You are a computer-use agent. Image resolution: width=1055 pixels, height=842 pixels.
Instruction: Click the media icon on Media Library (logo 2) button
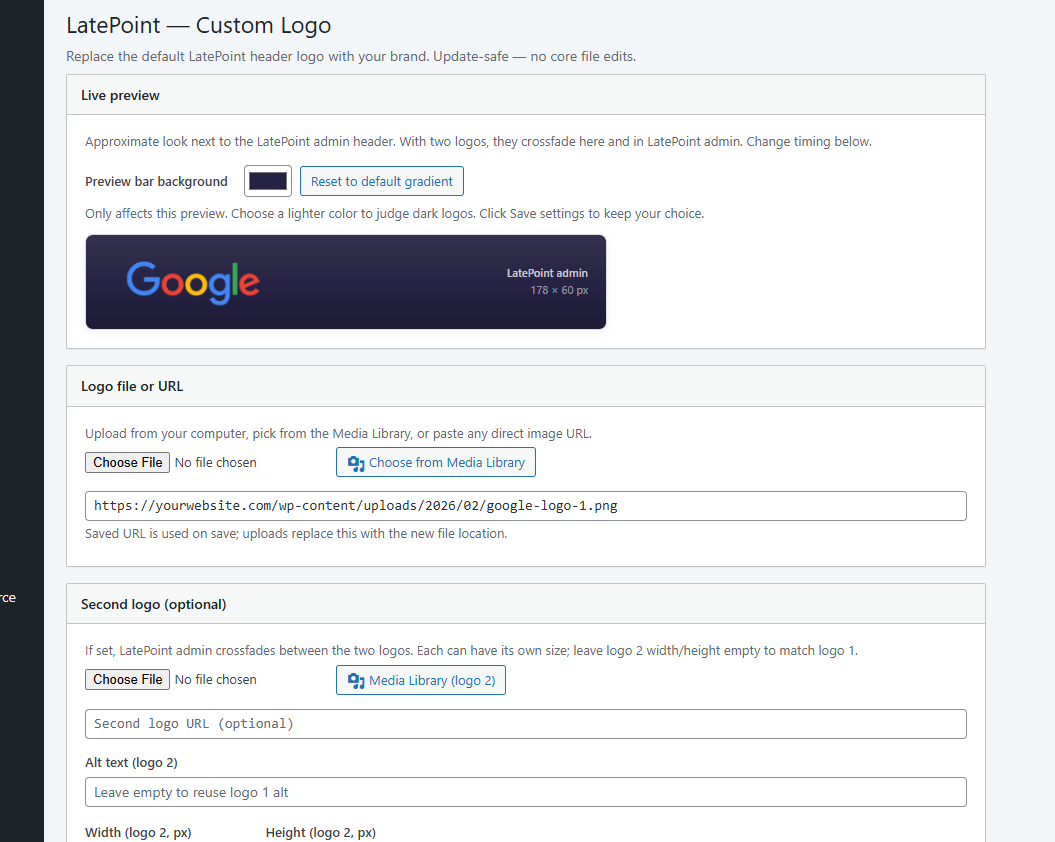point(356,680)
